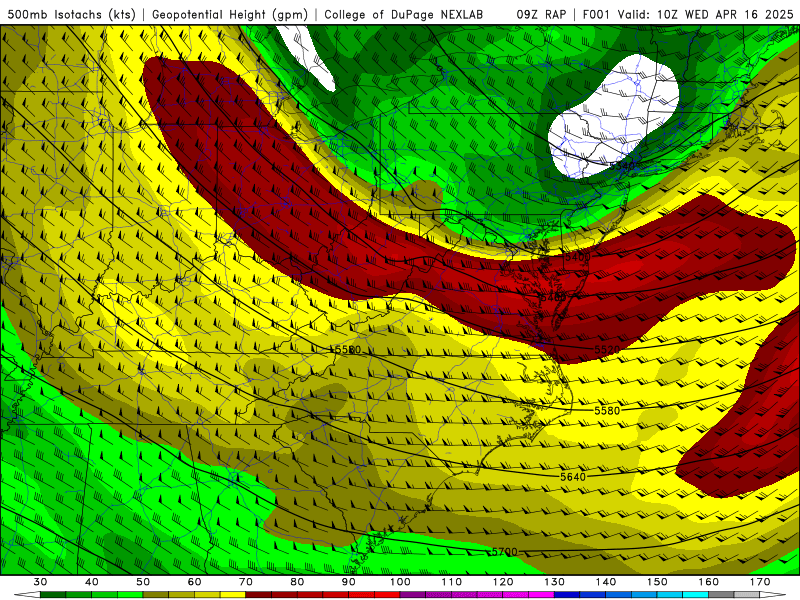The width and height of the screenshot is (800, 600).
Task: Click the 5700 height contour label
Action: click(x=505, y=552)
